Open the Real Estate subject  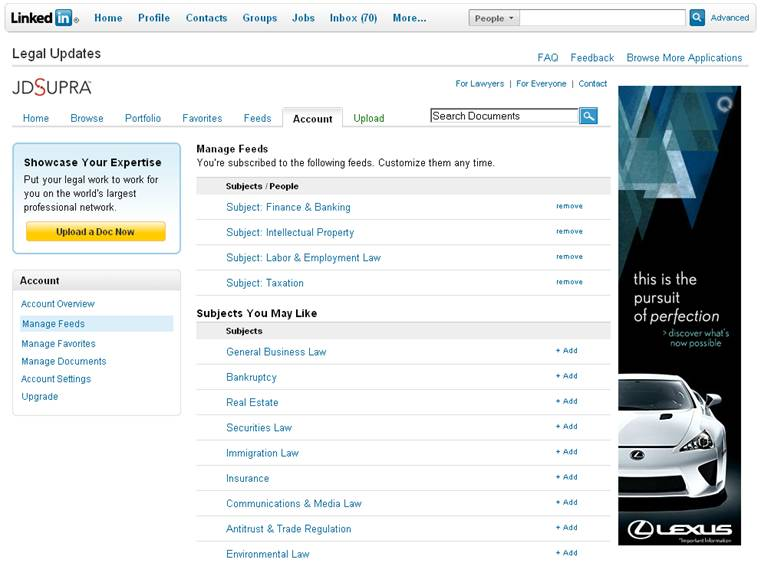click(252, 402)
